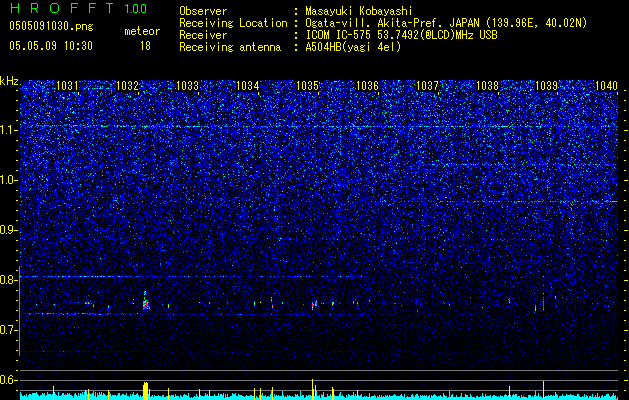Click the Receiving Location label
Viewport: 629px width, 400px height.
tap(233, 23)
